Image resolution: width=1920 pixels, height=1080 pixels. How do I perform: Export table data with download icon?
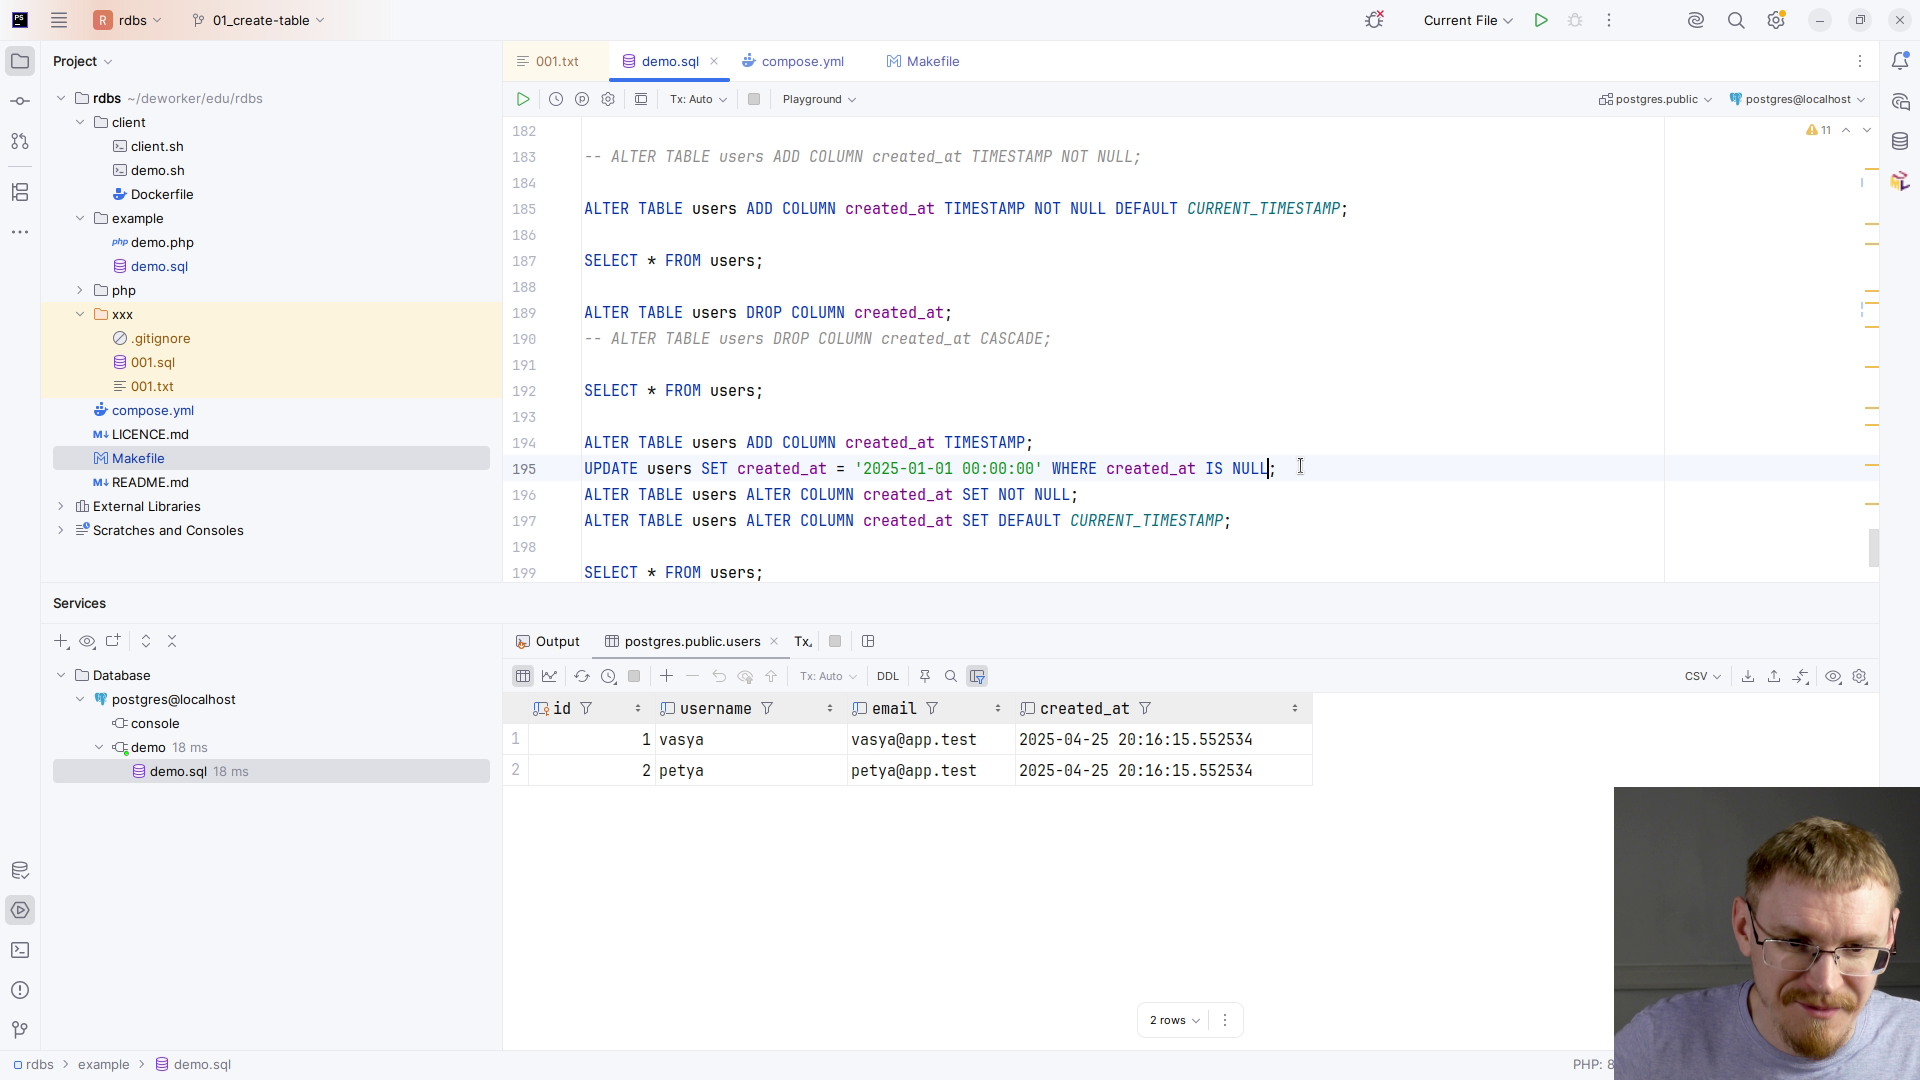1748,677
